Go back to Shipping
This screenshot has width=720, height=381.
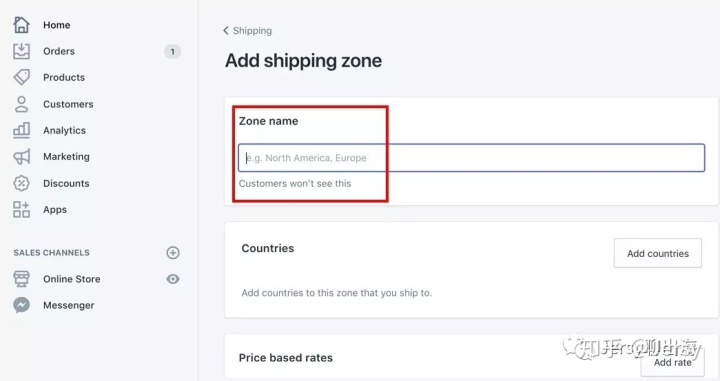[247, 31]
